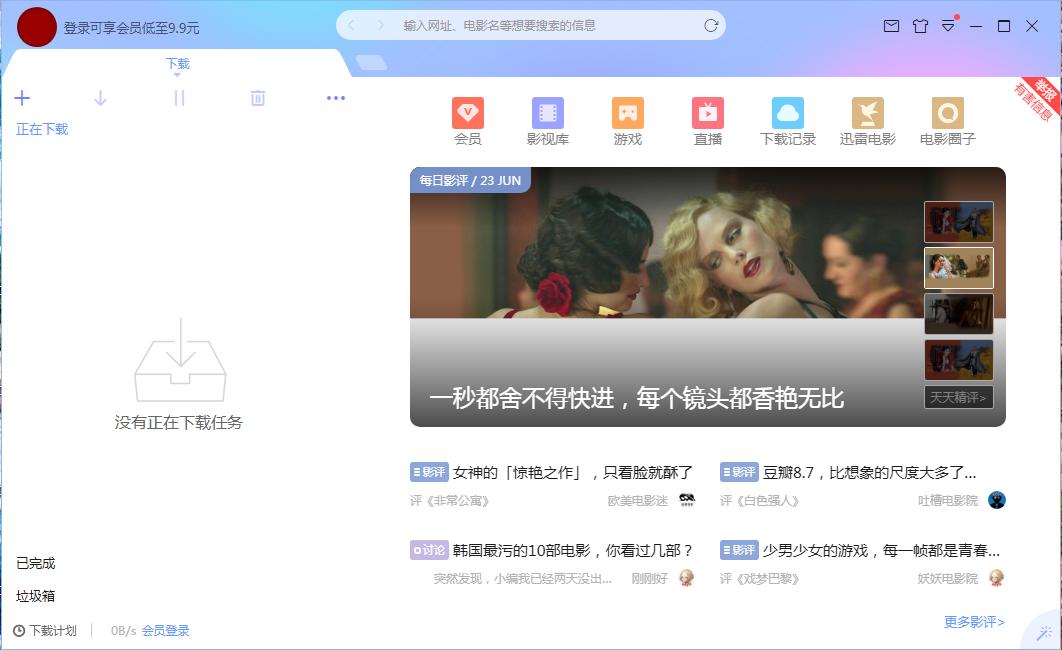Open the 会员 (VIP) panel

tap(468, 121)
